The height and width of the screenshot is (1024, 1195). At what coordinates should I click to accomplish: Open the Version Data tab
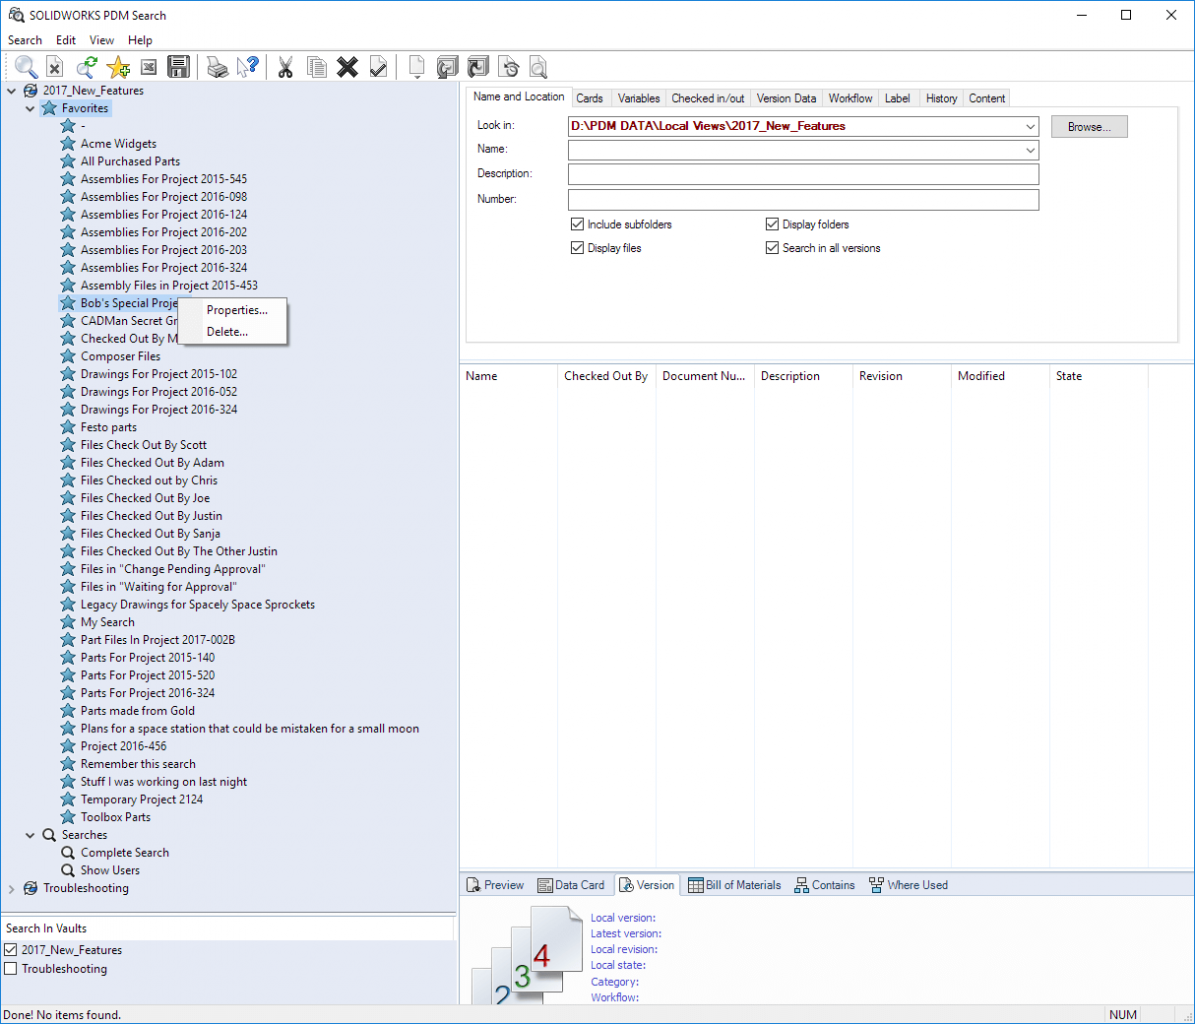coord(787,98)
